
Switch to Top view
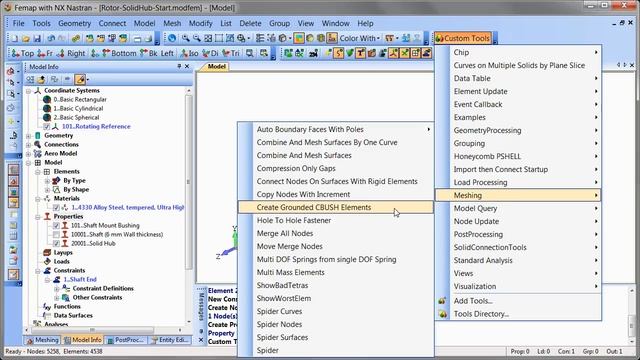22,53
